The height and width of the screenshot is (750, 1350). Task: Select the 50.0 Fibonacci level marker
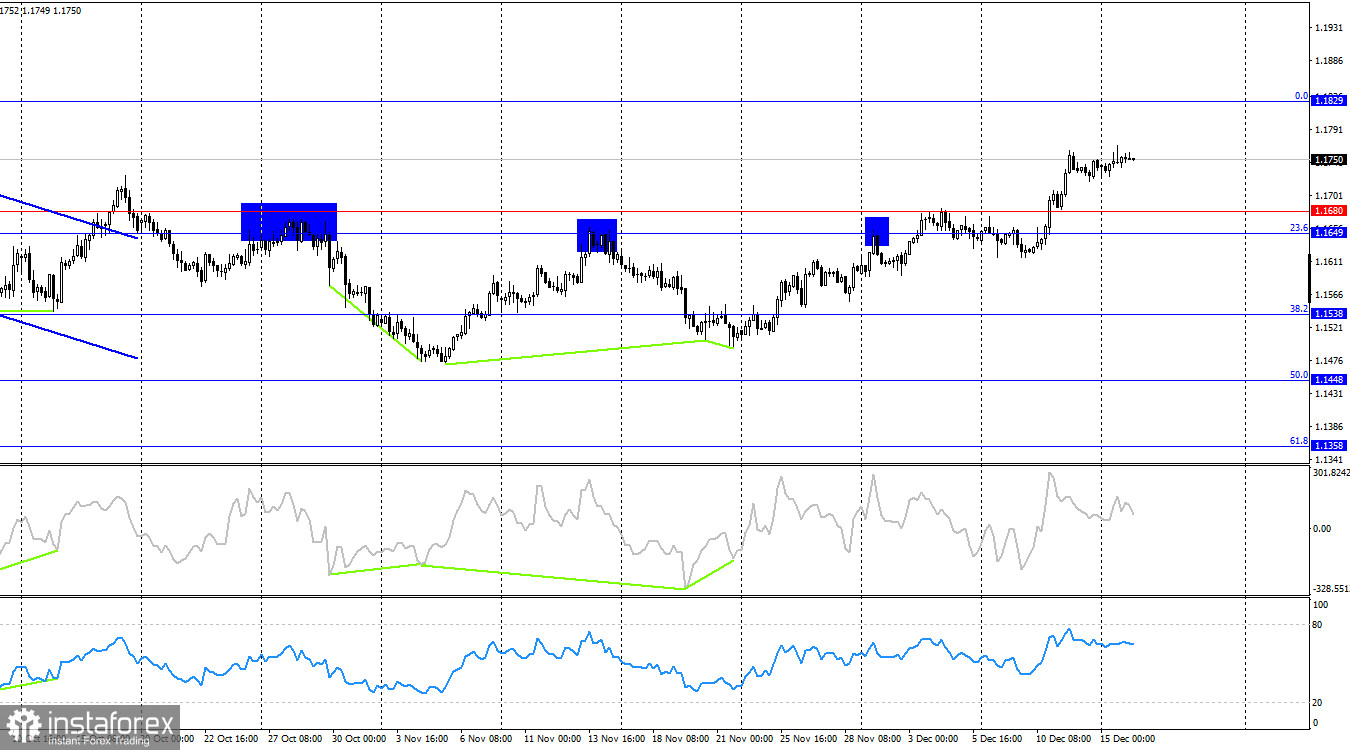pyautogui.click(x=1298, y=375)
